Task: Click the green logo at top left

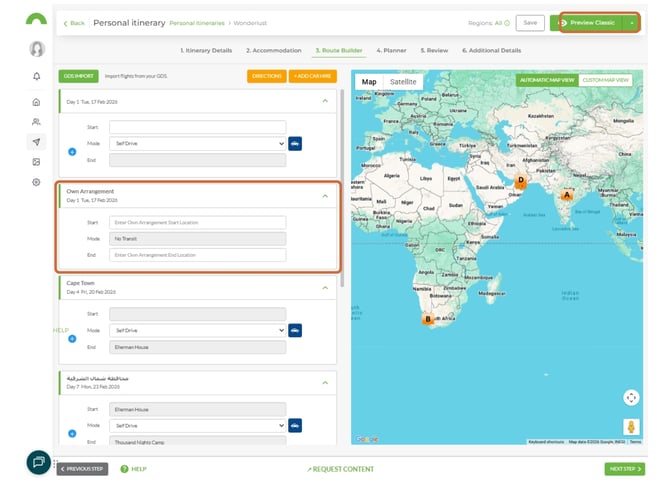Action: pos(36,19)
